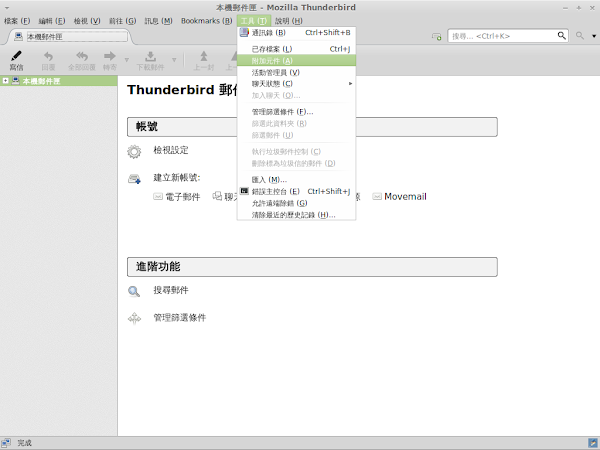Open the 下載郵件 dropdown arrow

click(x=174, y=60)
